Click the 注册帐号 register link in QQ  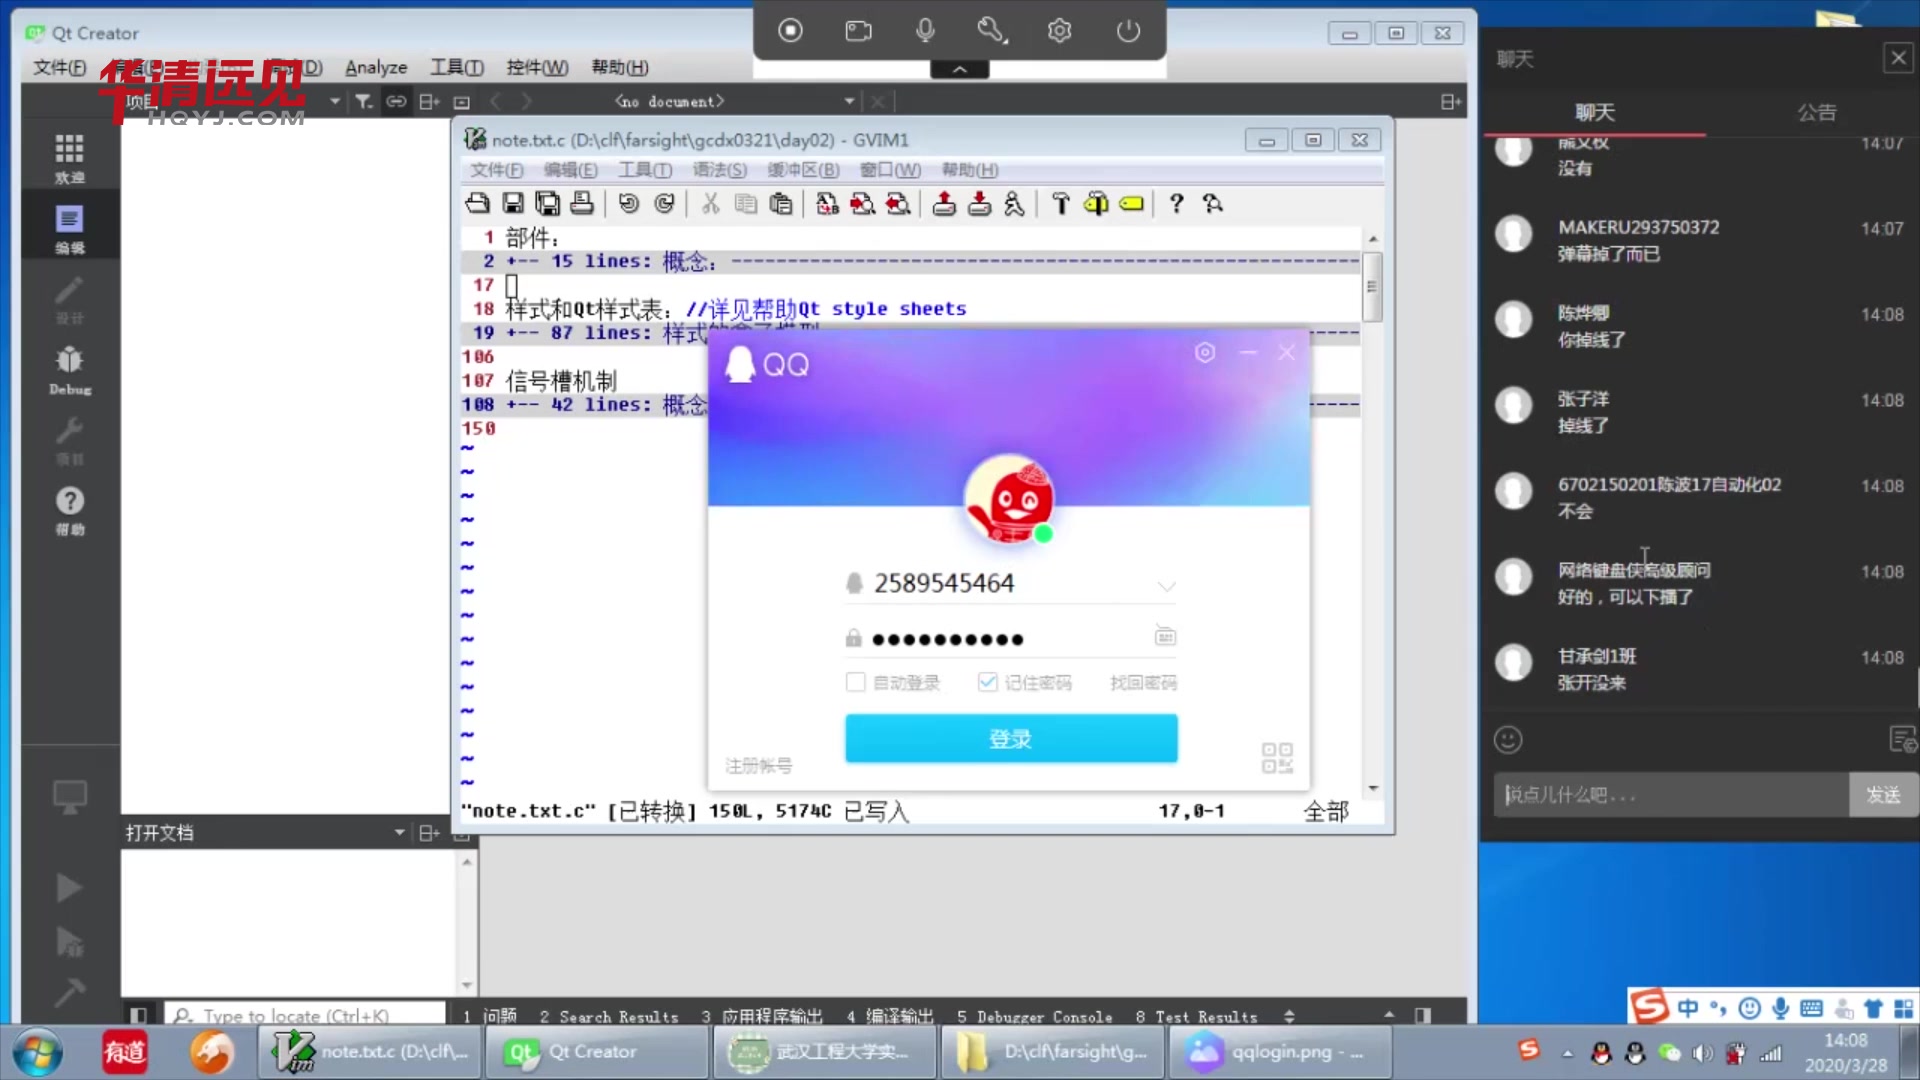758,766
